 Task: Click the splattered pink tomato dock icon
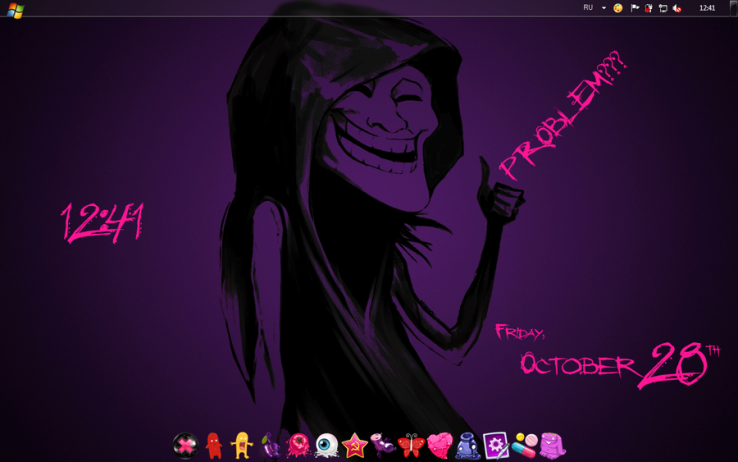(x=298, y=446)
